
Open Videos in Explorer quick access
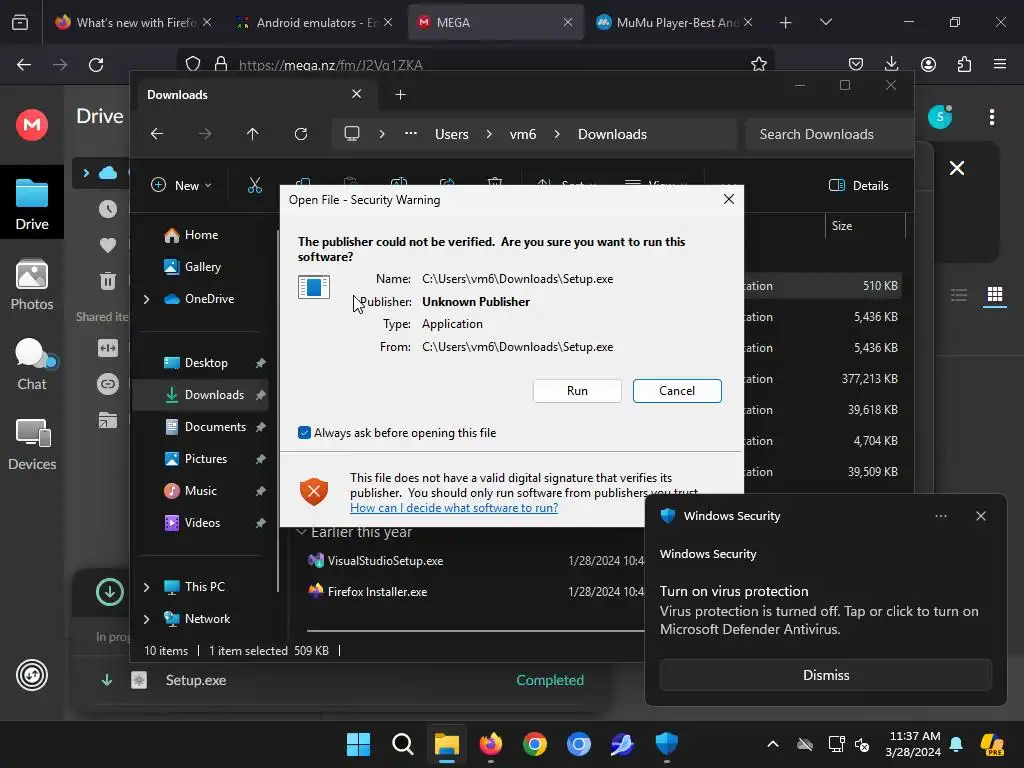(x=202, y=522)
